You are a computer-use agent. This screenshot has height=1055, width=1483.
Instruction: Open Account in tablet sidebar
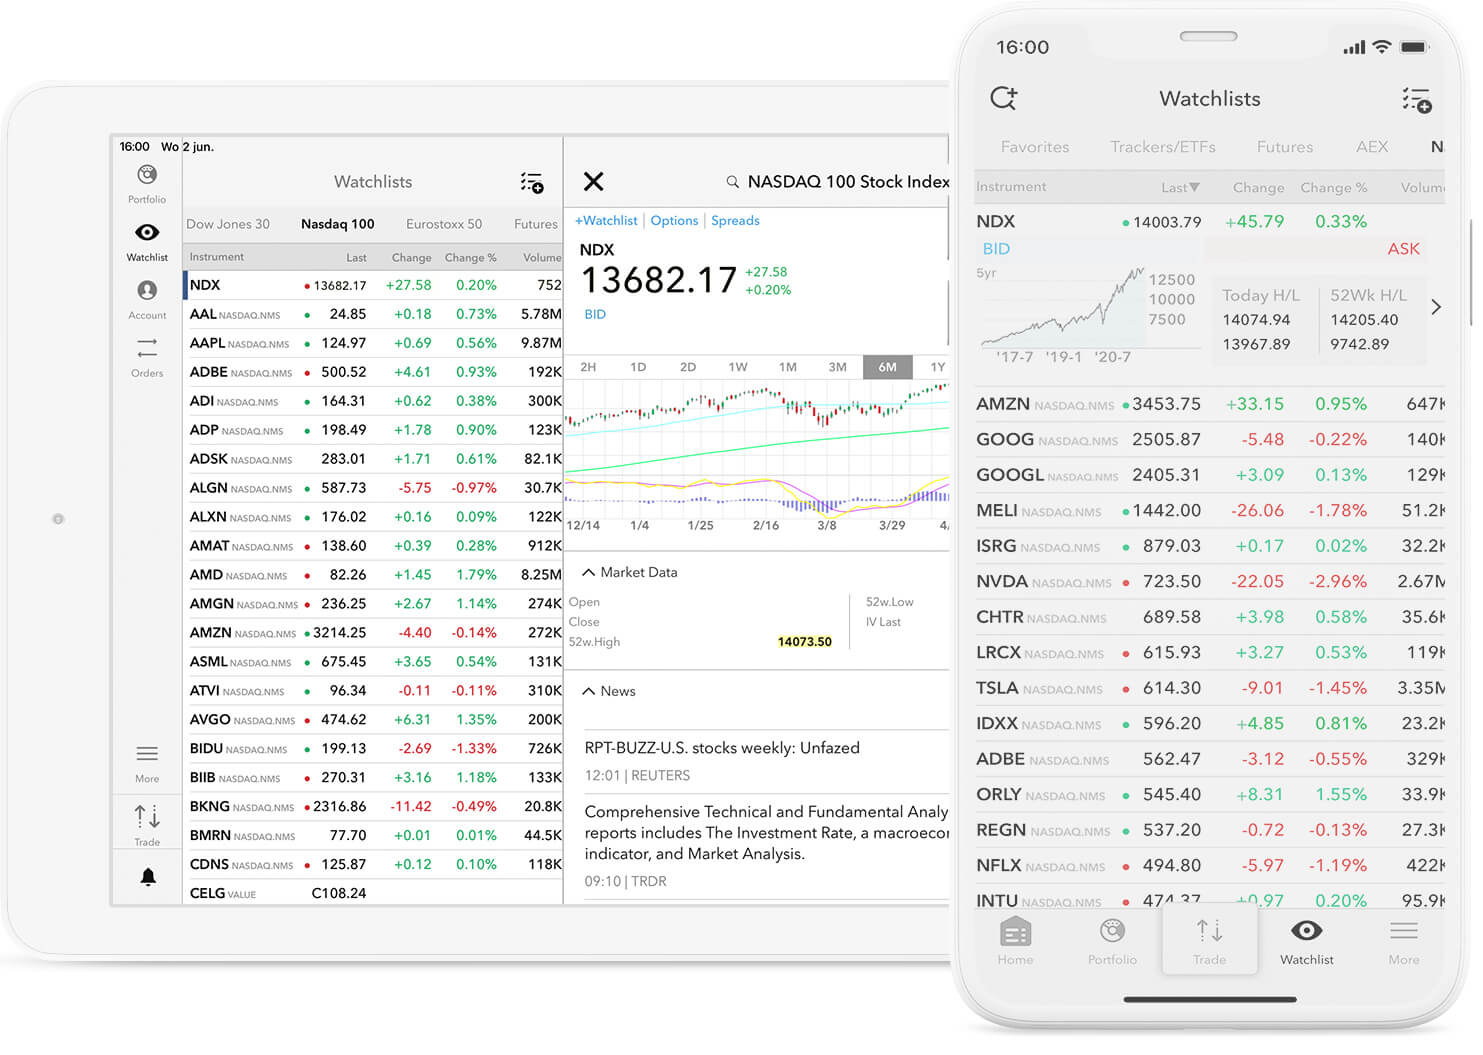click(x=147, y=299)
